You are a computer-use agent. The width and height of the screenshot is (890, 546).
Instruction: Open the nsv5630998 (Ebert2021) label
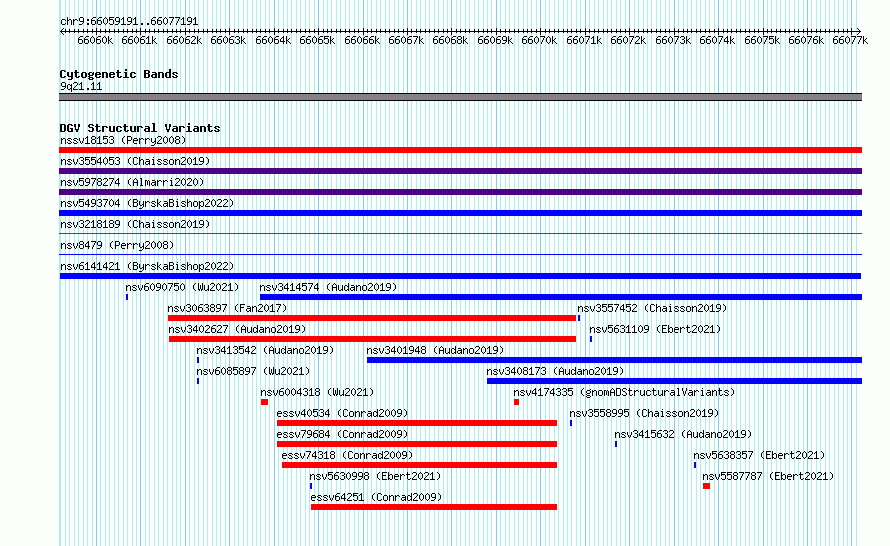(375, 476)
